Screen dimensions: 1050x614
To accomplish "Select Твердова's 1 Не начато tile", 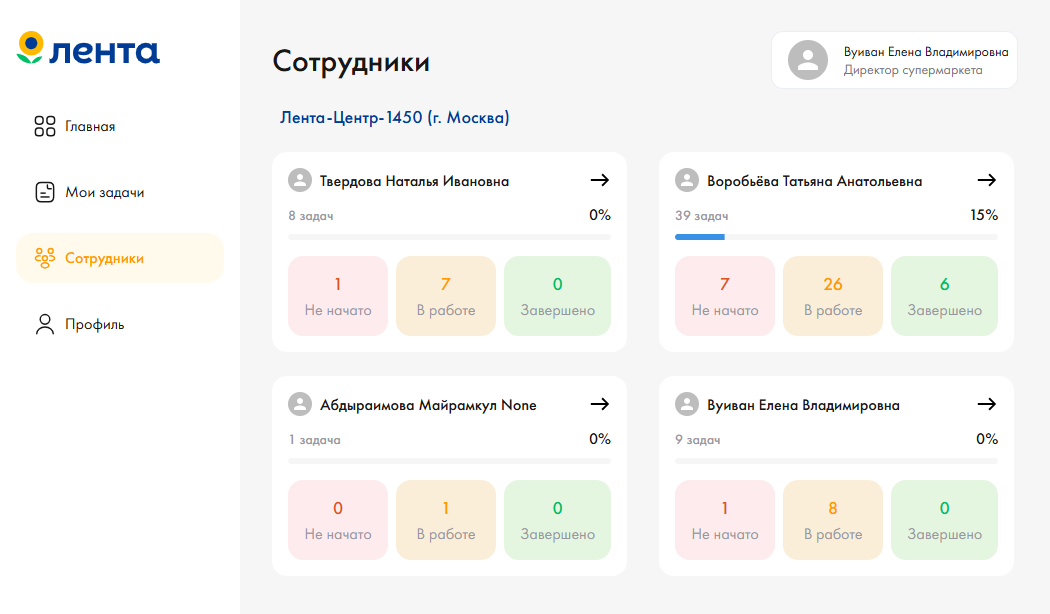I will 338,296.
